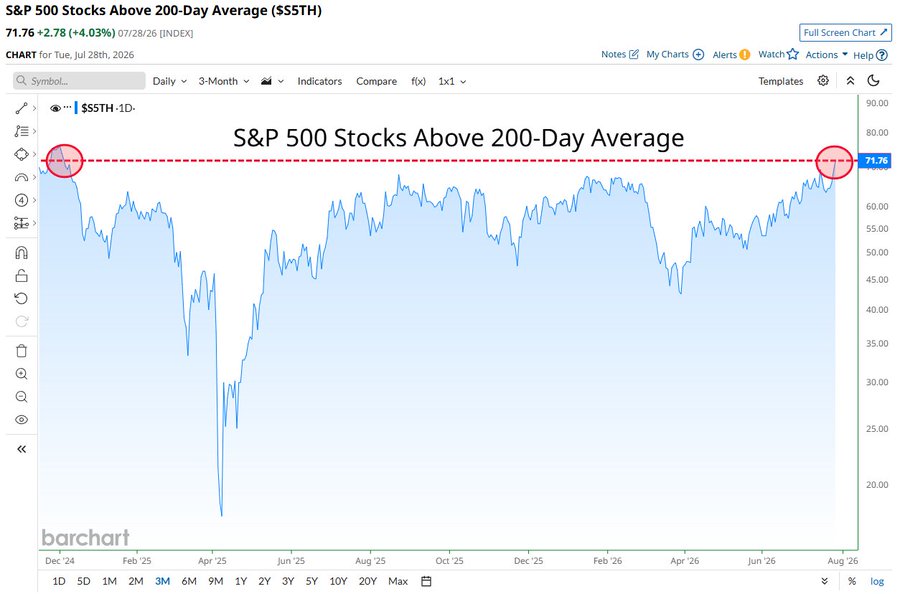Select the trend line drawing tool
This screenshot has width=900, height=594.
21,108
